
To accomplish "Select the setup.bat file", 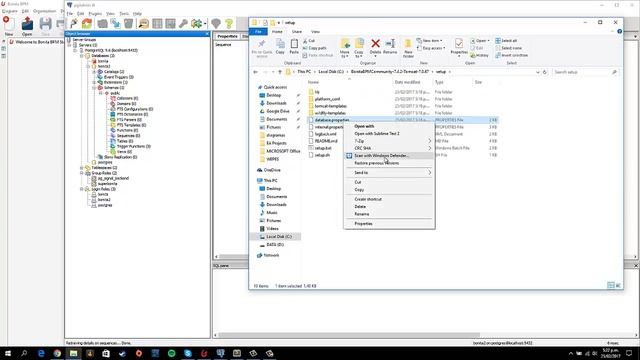I will point(323,148).
